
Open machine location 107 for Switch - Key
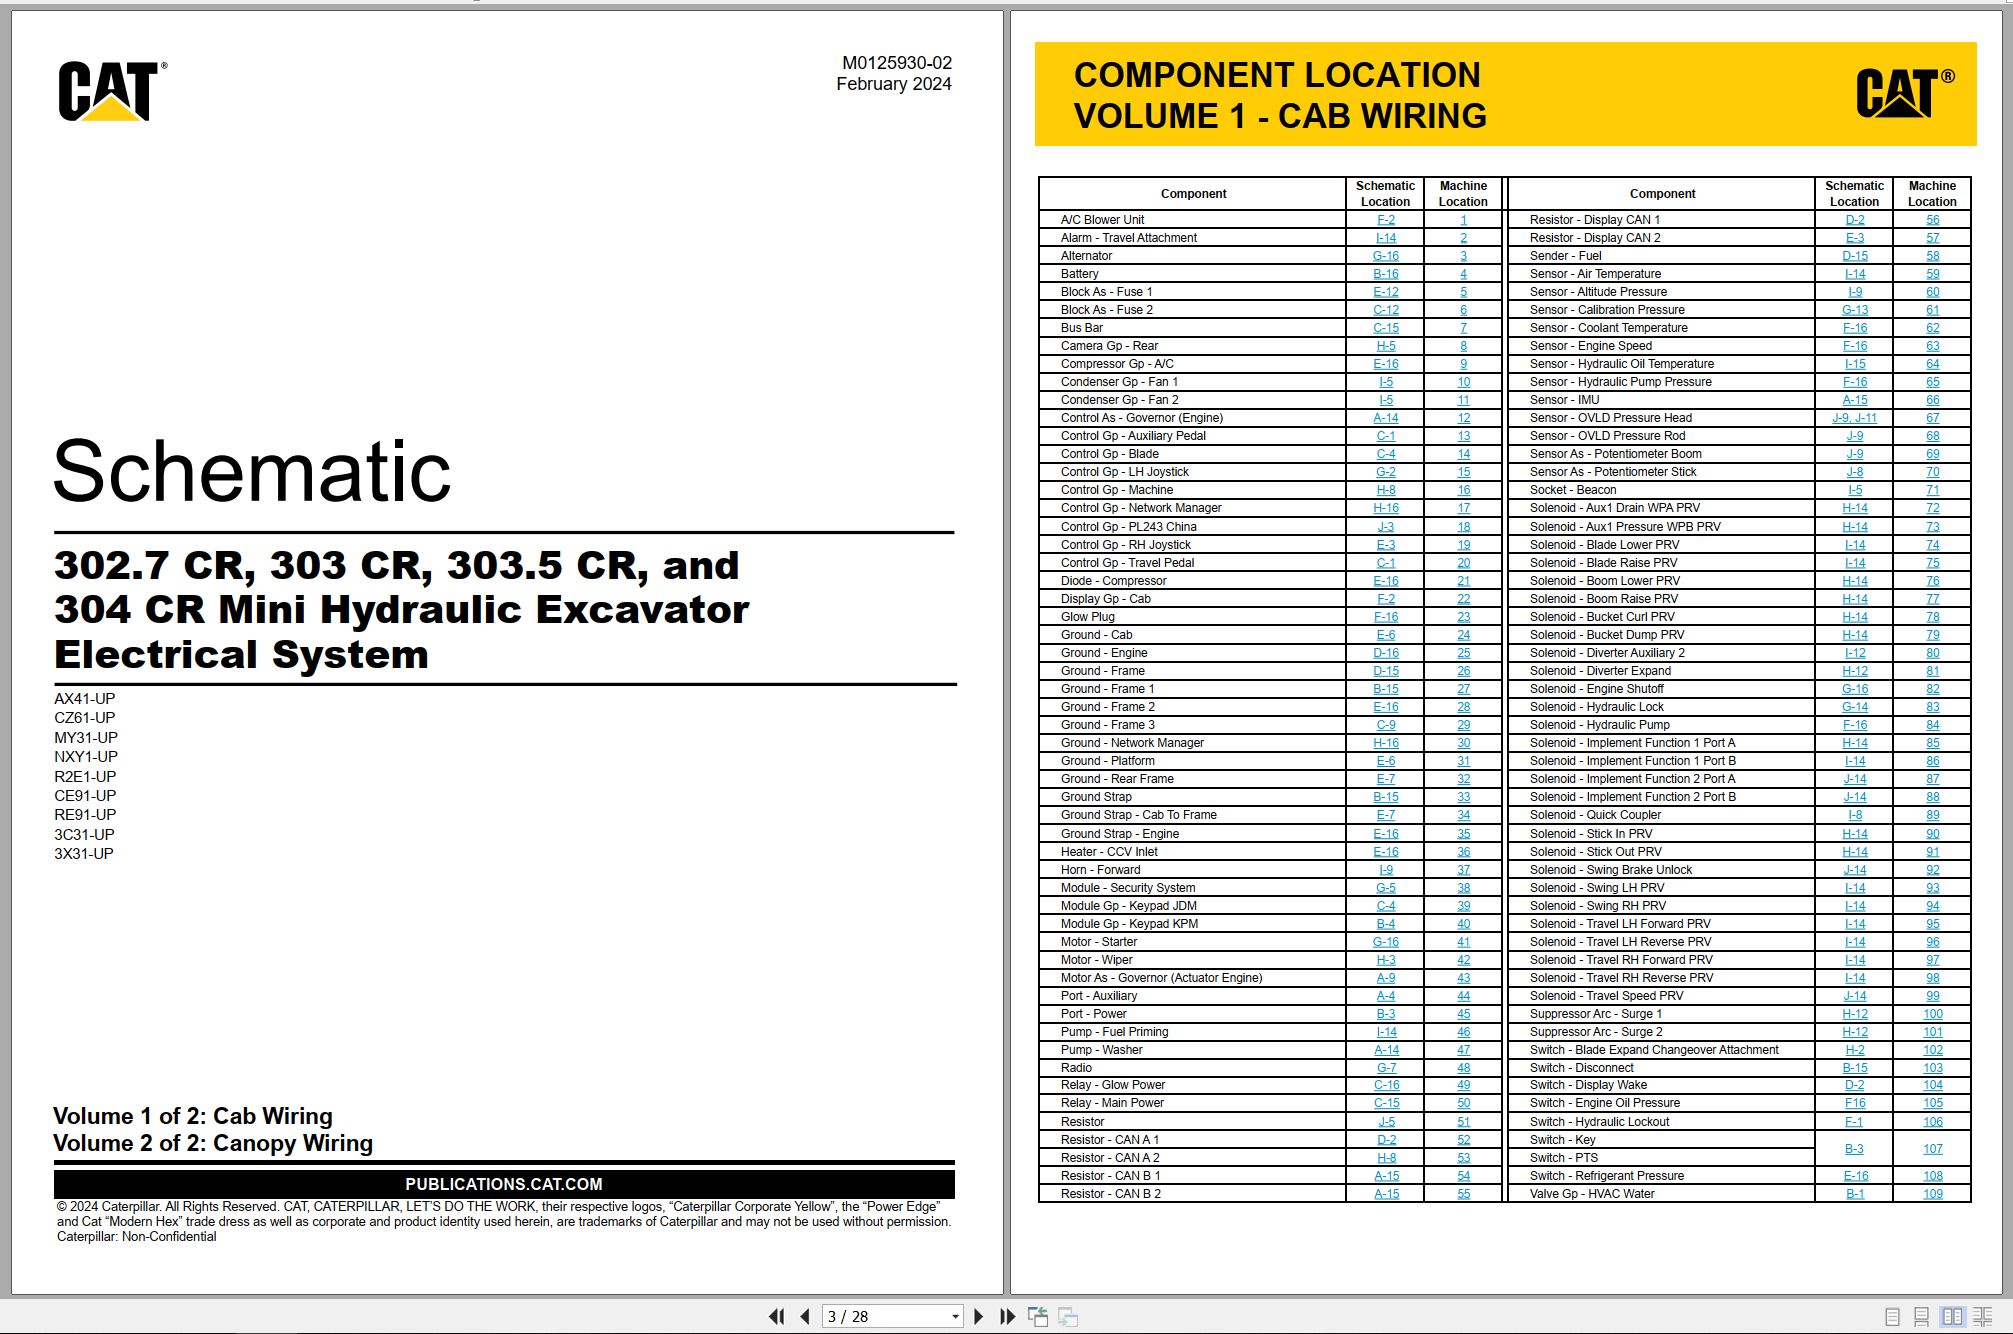point(1932,1149)
